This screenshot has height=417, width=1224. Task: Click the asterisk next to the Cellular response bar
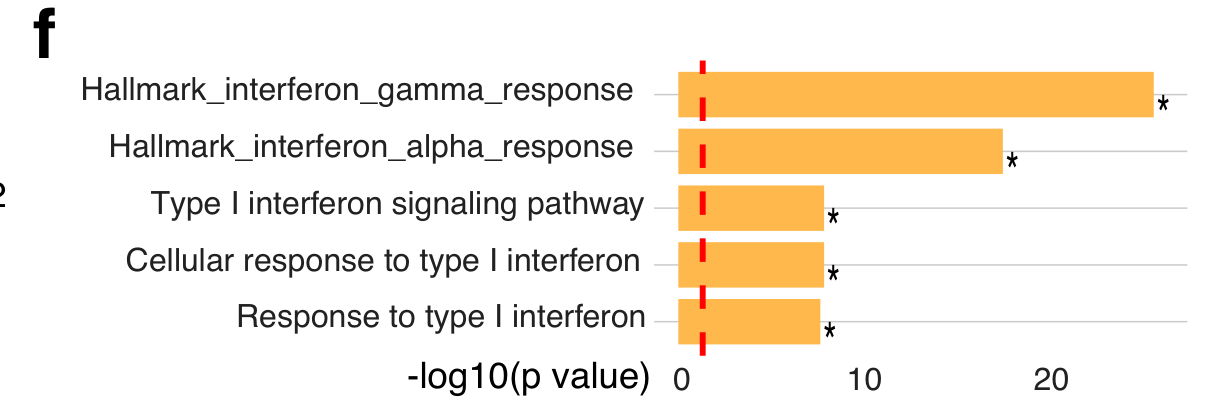832,274
